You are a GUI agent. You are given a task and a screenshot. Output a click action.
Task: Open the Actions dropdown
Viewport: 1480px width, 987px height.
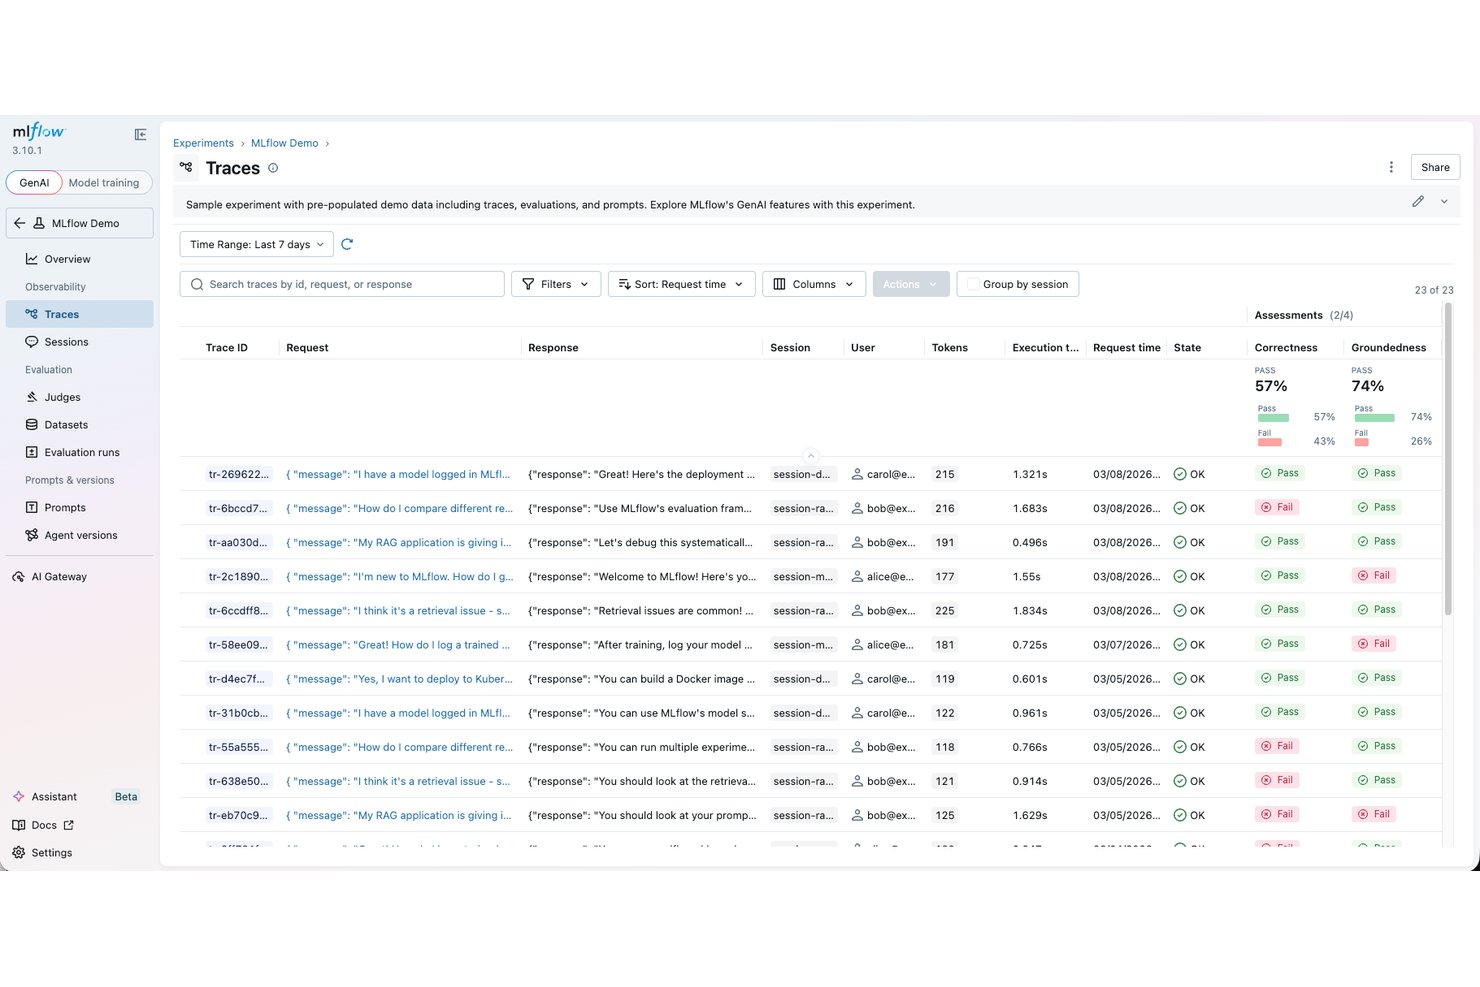[911, 284]
